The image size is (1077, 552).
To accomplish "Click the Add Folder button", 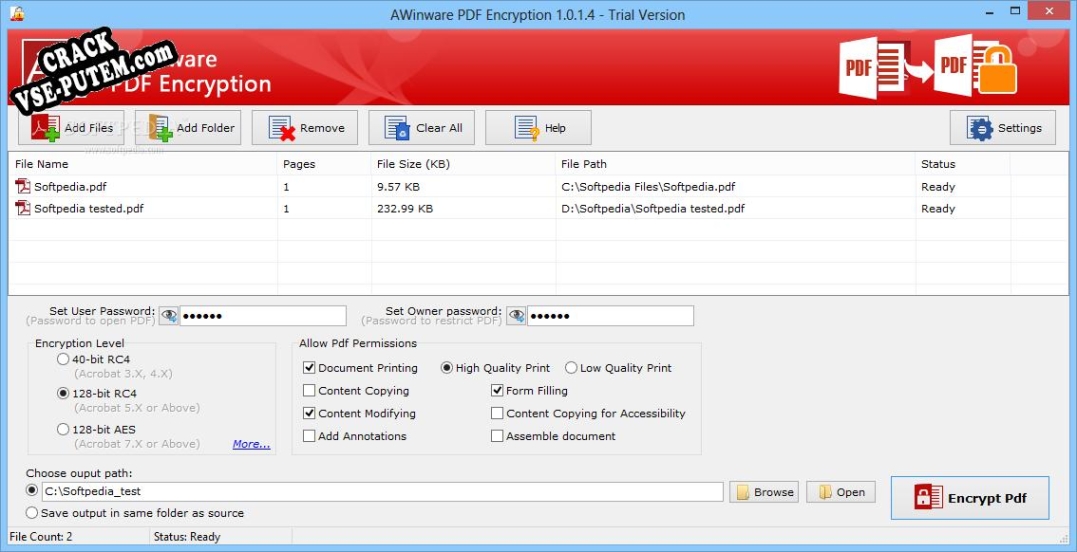I will tap(188, 128).
